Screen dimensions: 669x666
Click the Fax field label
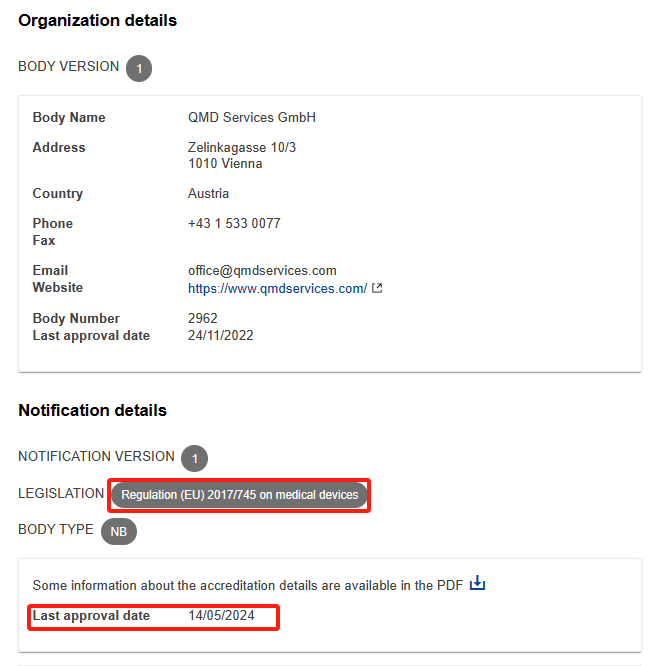(44, 241)
